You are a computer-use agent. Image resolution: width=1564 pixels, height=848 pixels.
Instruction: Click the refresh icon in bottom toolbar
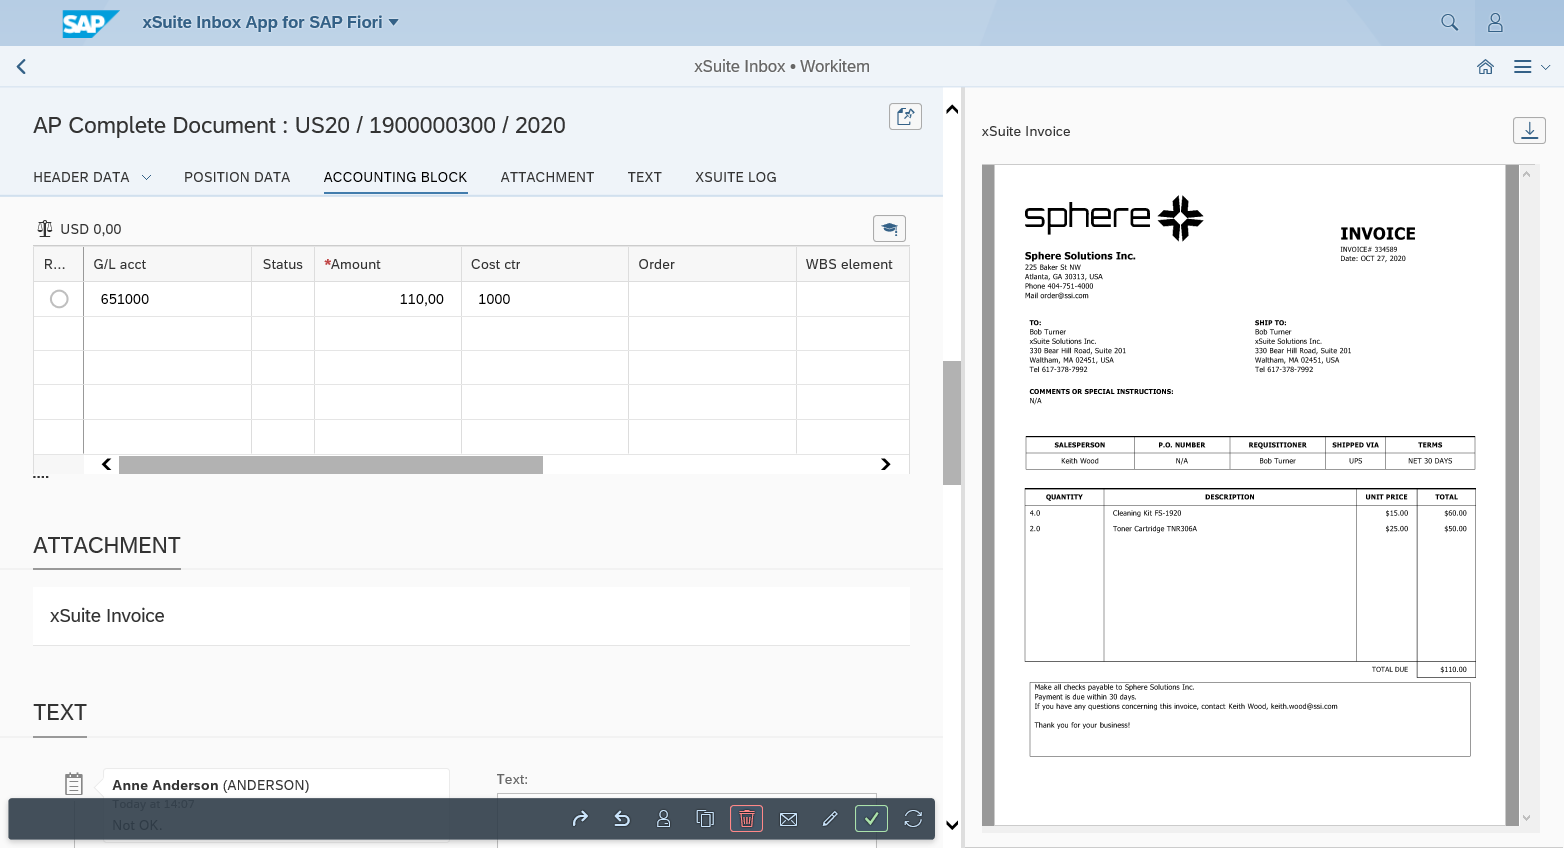click(913, 819)
